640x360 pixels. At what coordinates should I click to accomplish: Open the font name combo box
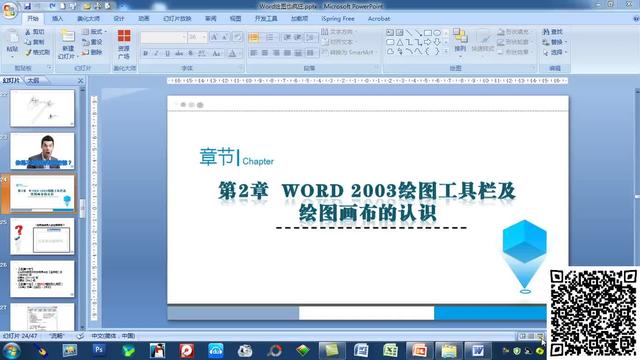pyautogui.click(x=163, y=37)
